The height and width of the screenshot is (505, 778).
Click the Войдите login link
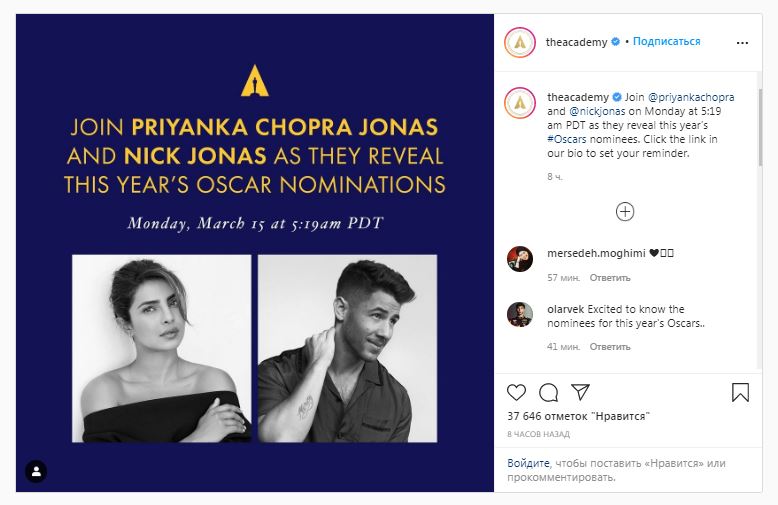529,463
